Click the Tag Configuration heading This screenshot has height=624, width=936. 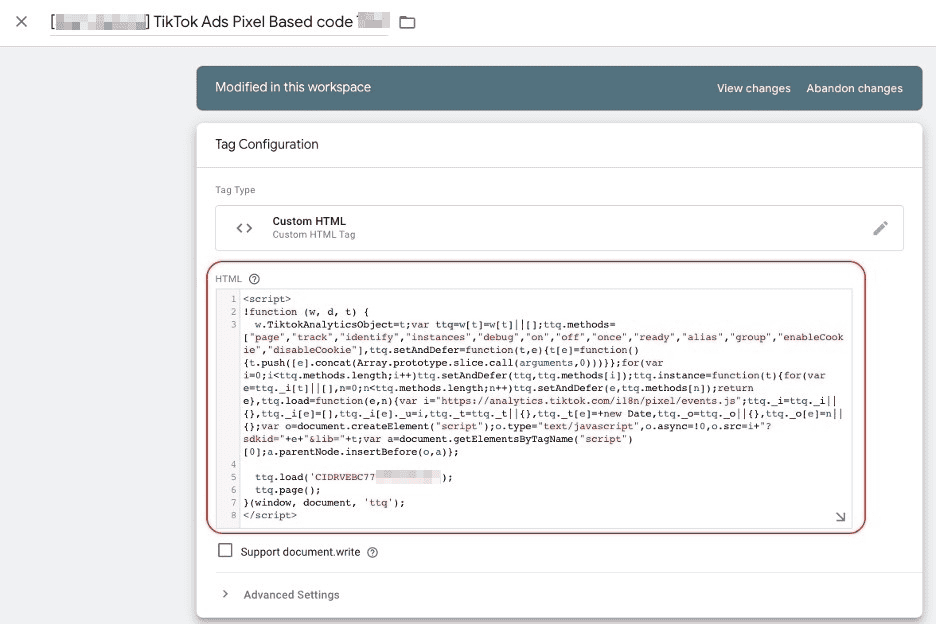(267, 145)
